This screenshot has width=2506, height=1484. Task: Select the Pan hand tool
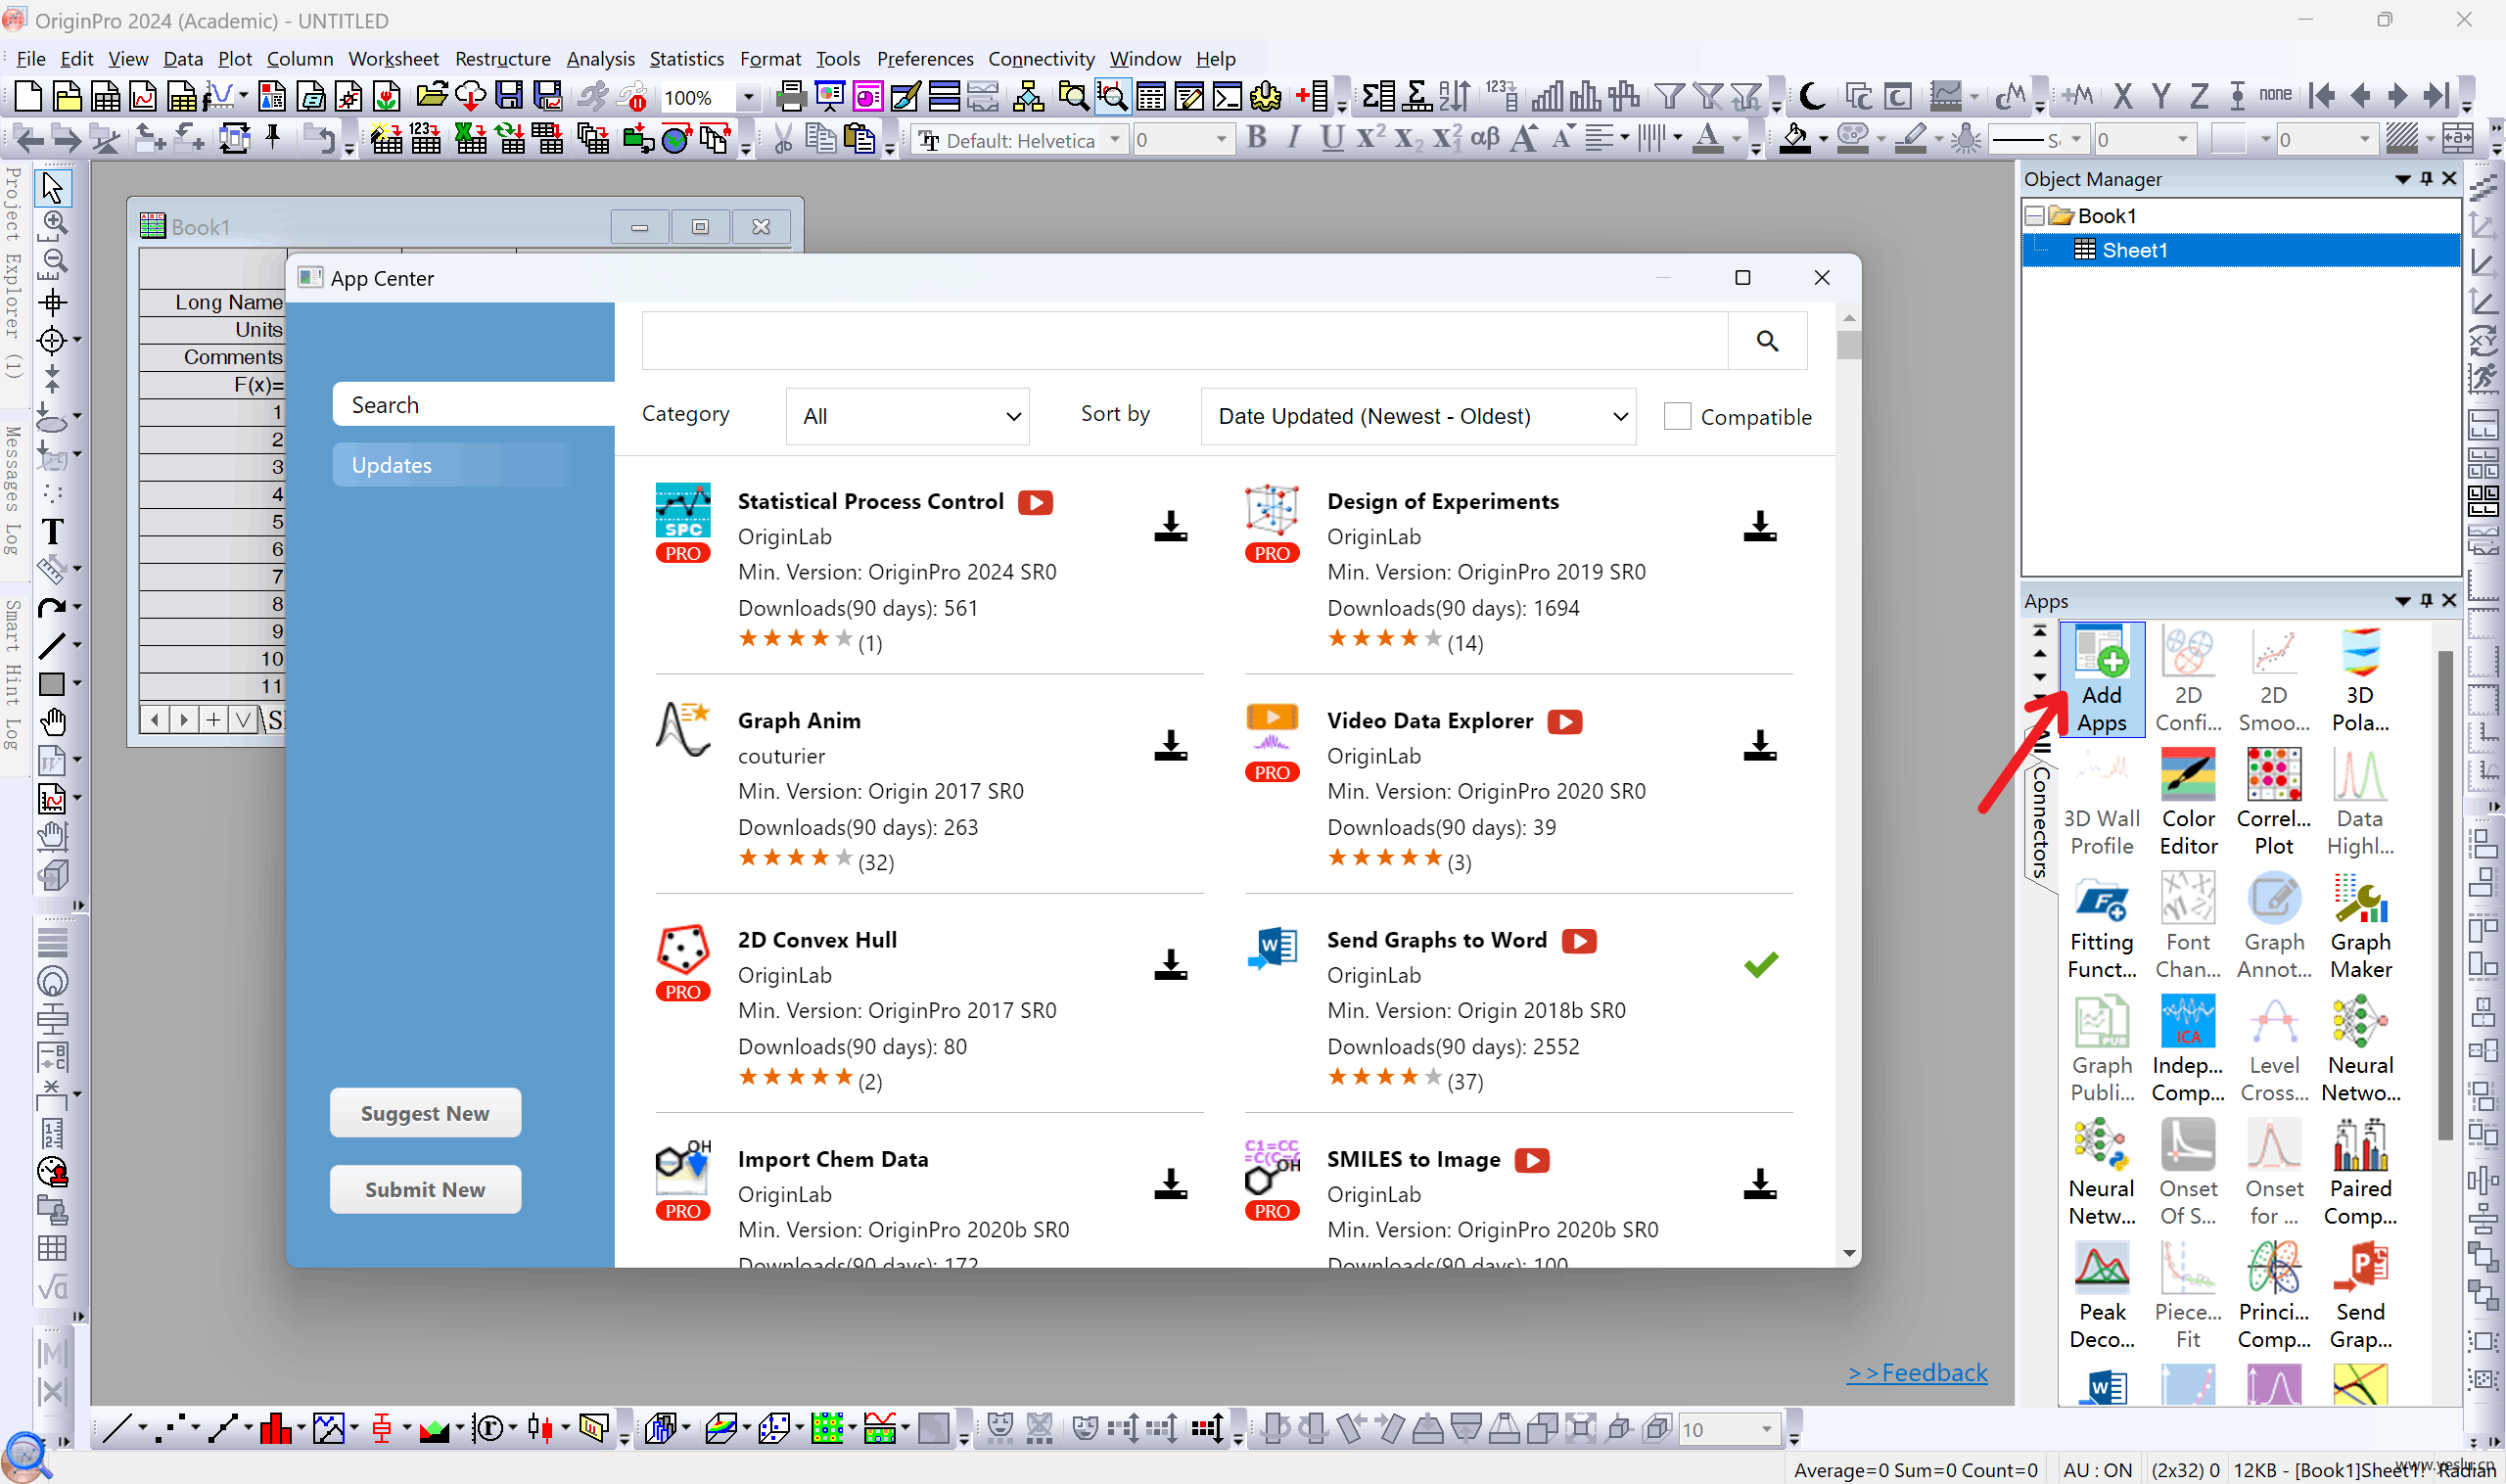tap(53, 720)
